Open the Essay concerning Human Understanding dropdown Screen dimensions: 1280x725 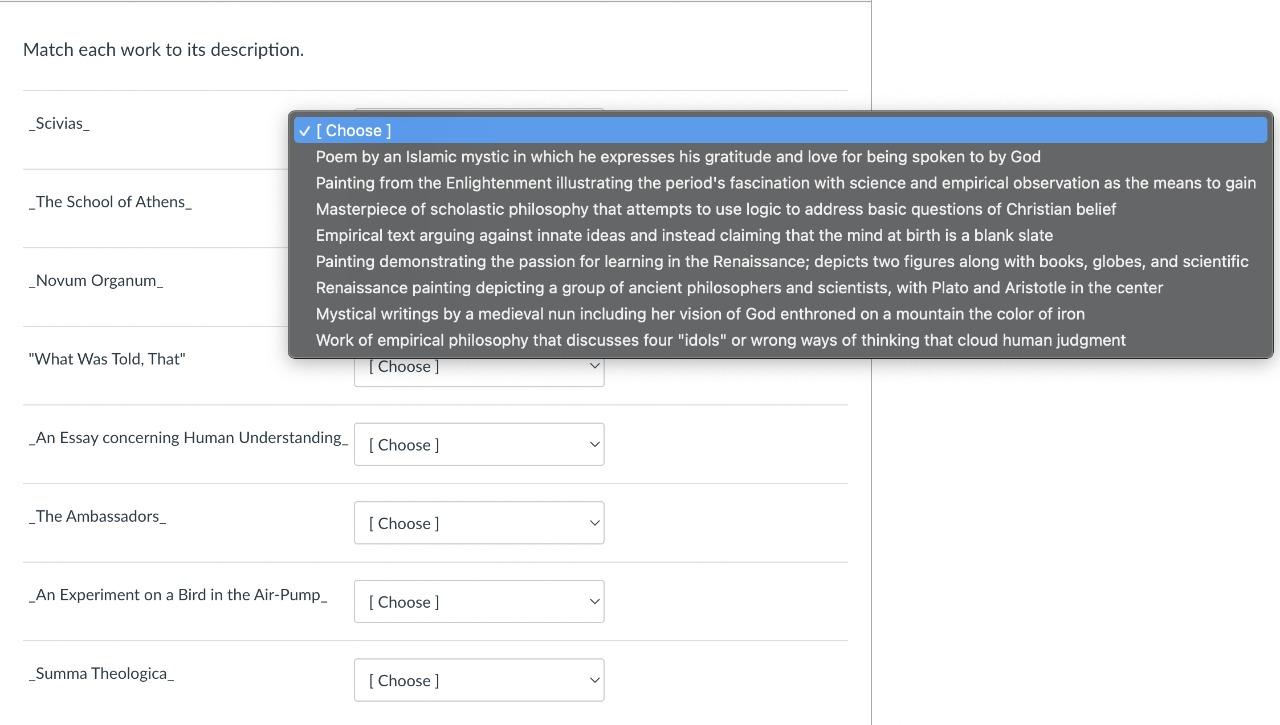pos(478,444)
